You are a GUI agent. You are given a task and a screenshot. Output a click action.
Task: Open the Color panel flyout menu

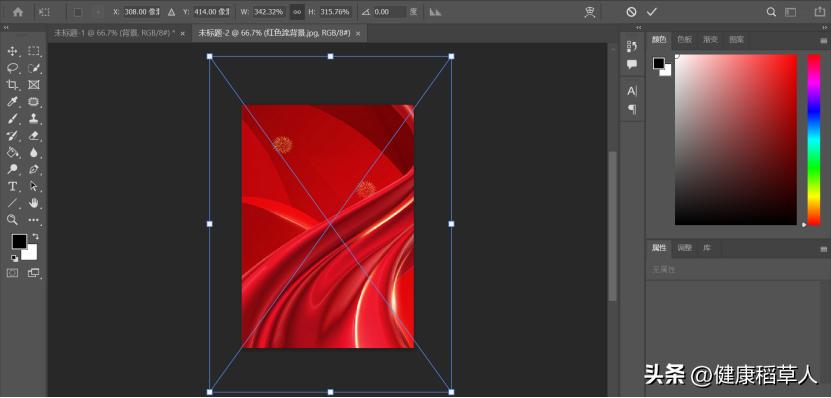tap(823, 40)
